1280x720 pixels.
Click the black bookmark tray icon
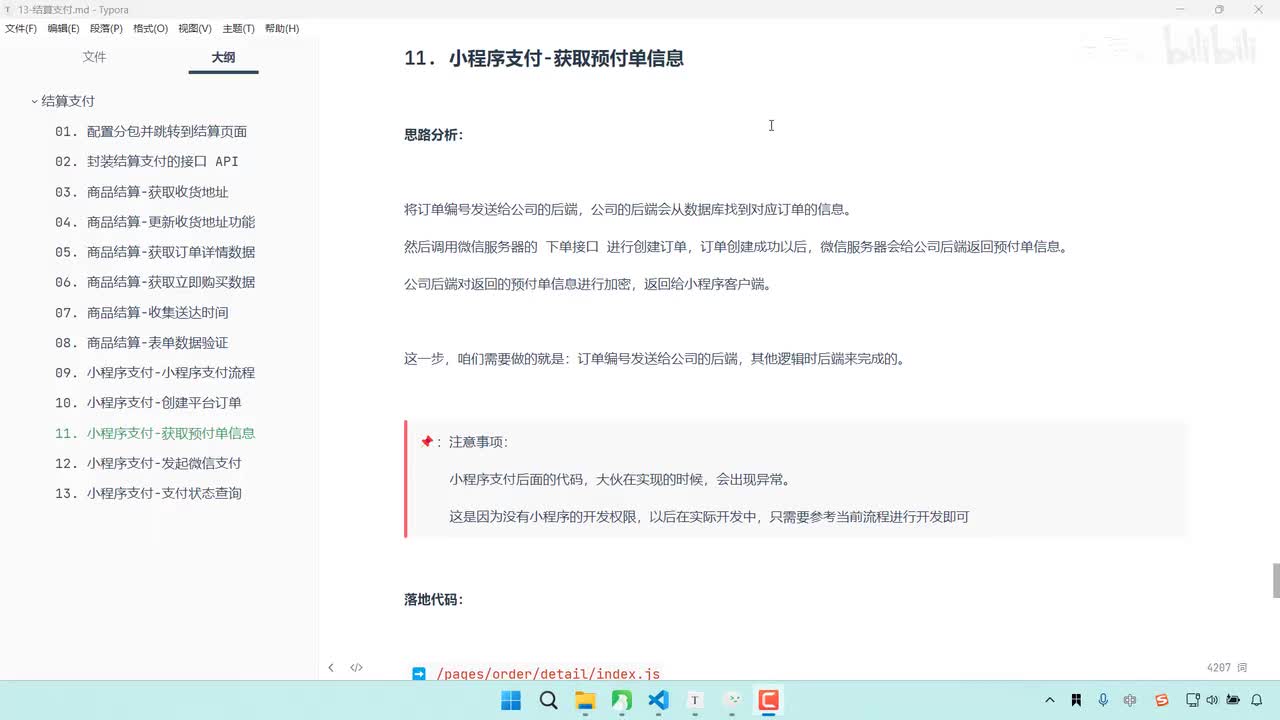[1076, 700]
